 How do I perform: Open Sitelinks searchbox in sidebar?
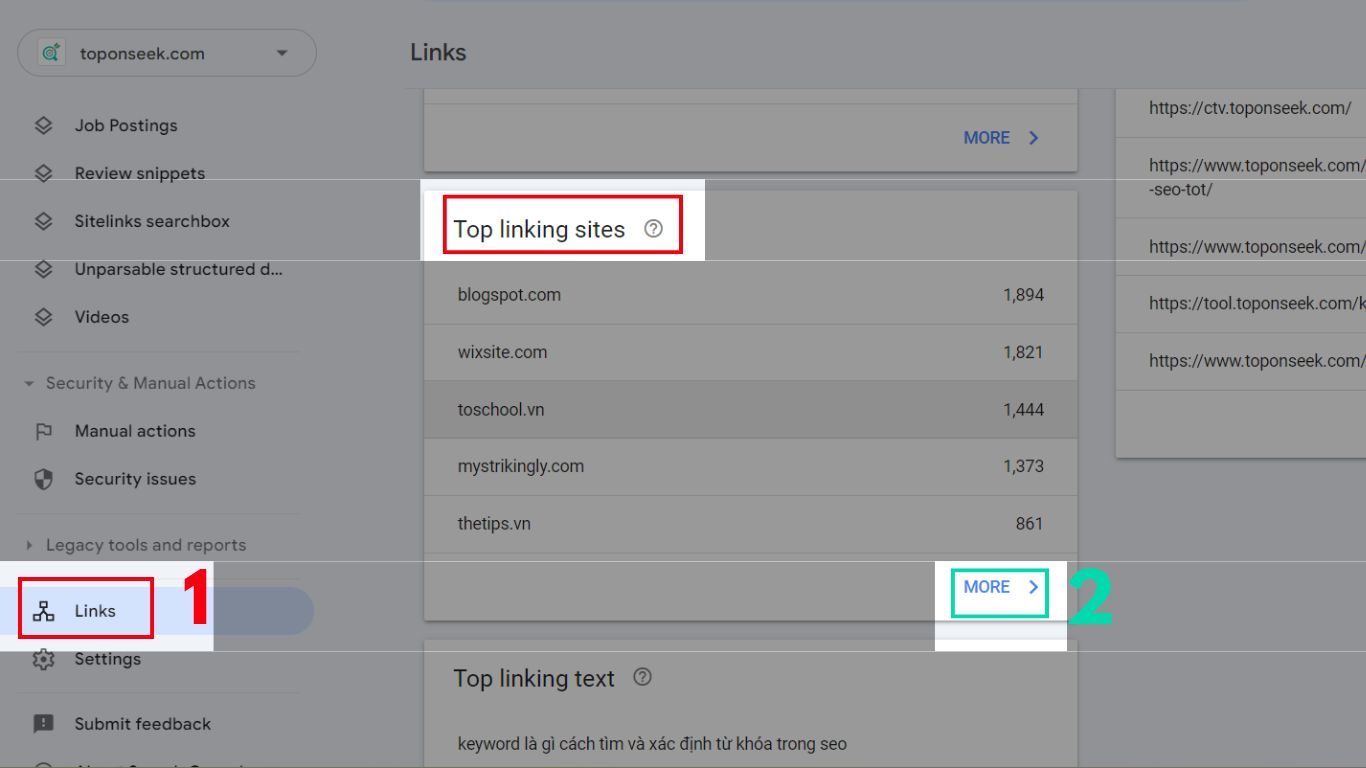click(152, 222)
